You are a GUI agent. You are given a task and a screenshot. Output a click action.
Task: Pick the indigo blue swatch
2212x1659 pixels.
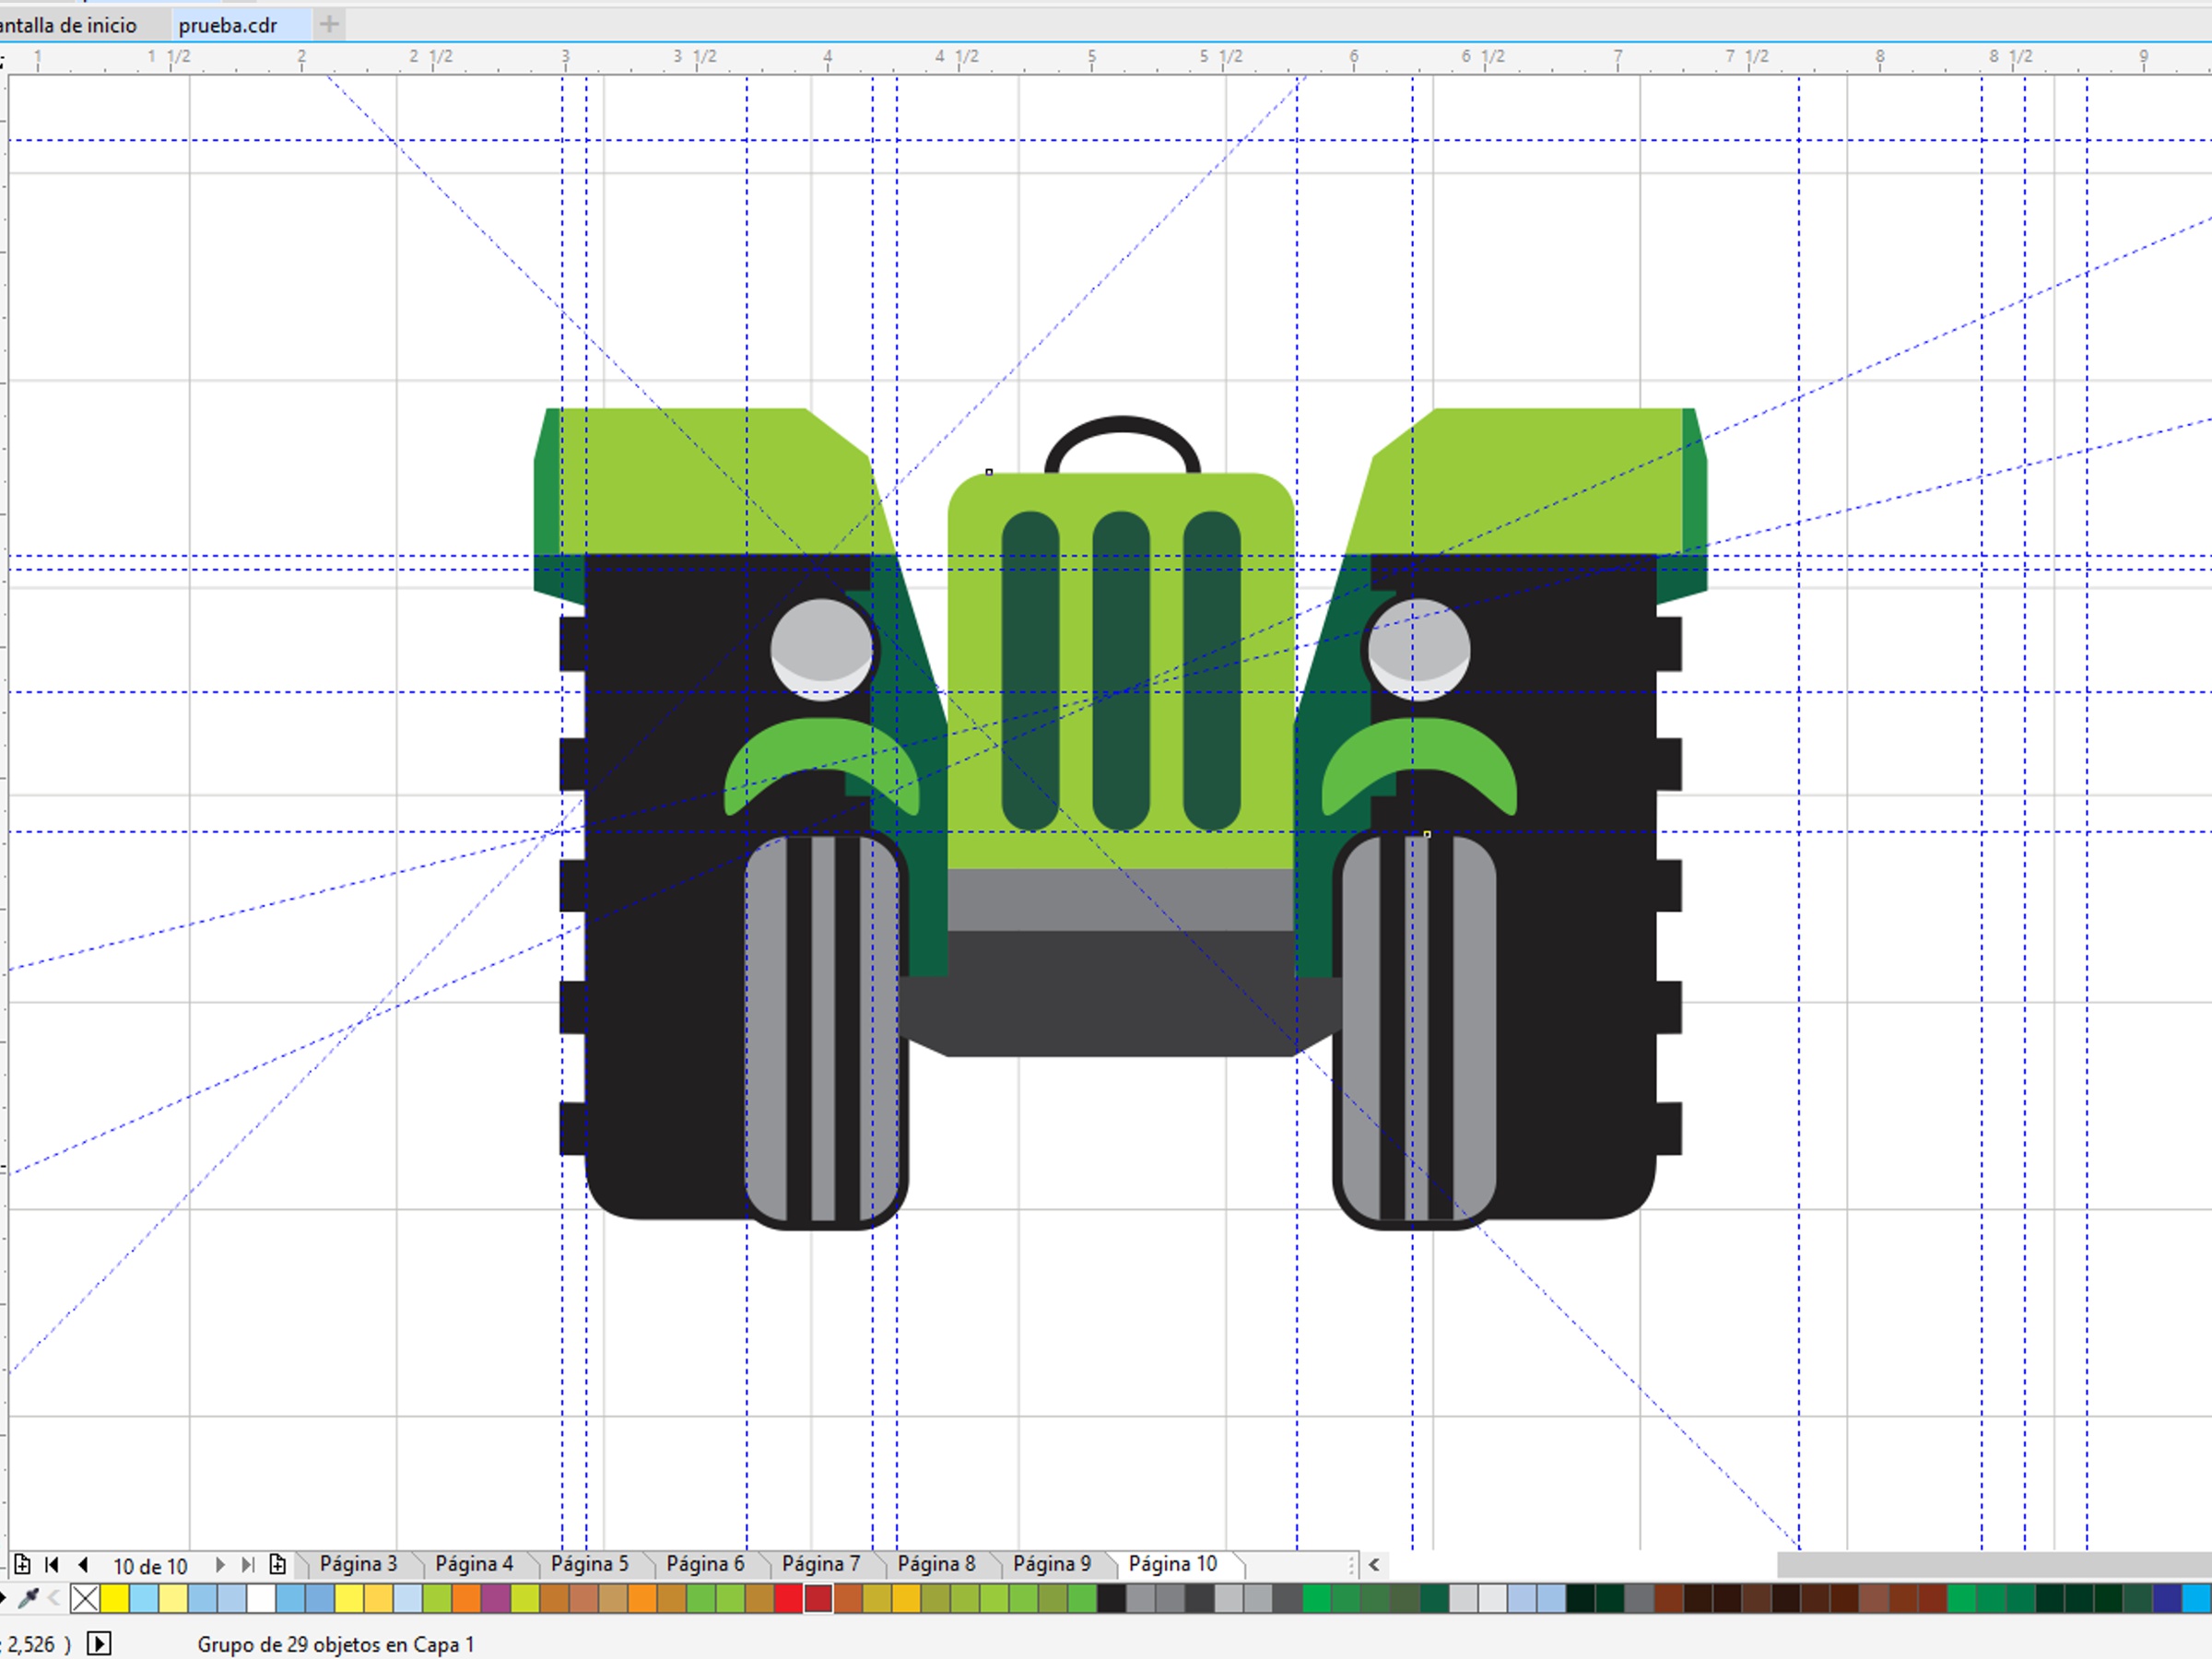click(x=2167, y=1599)
